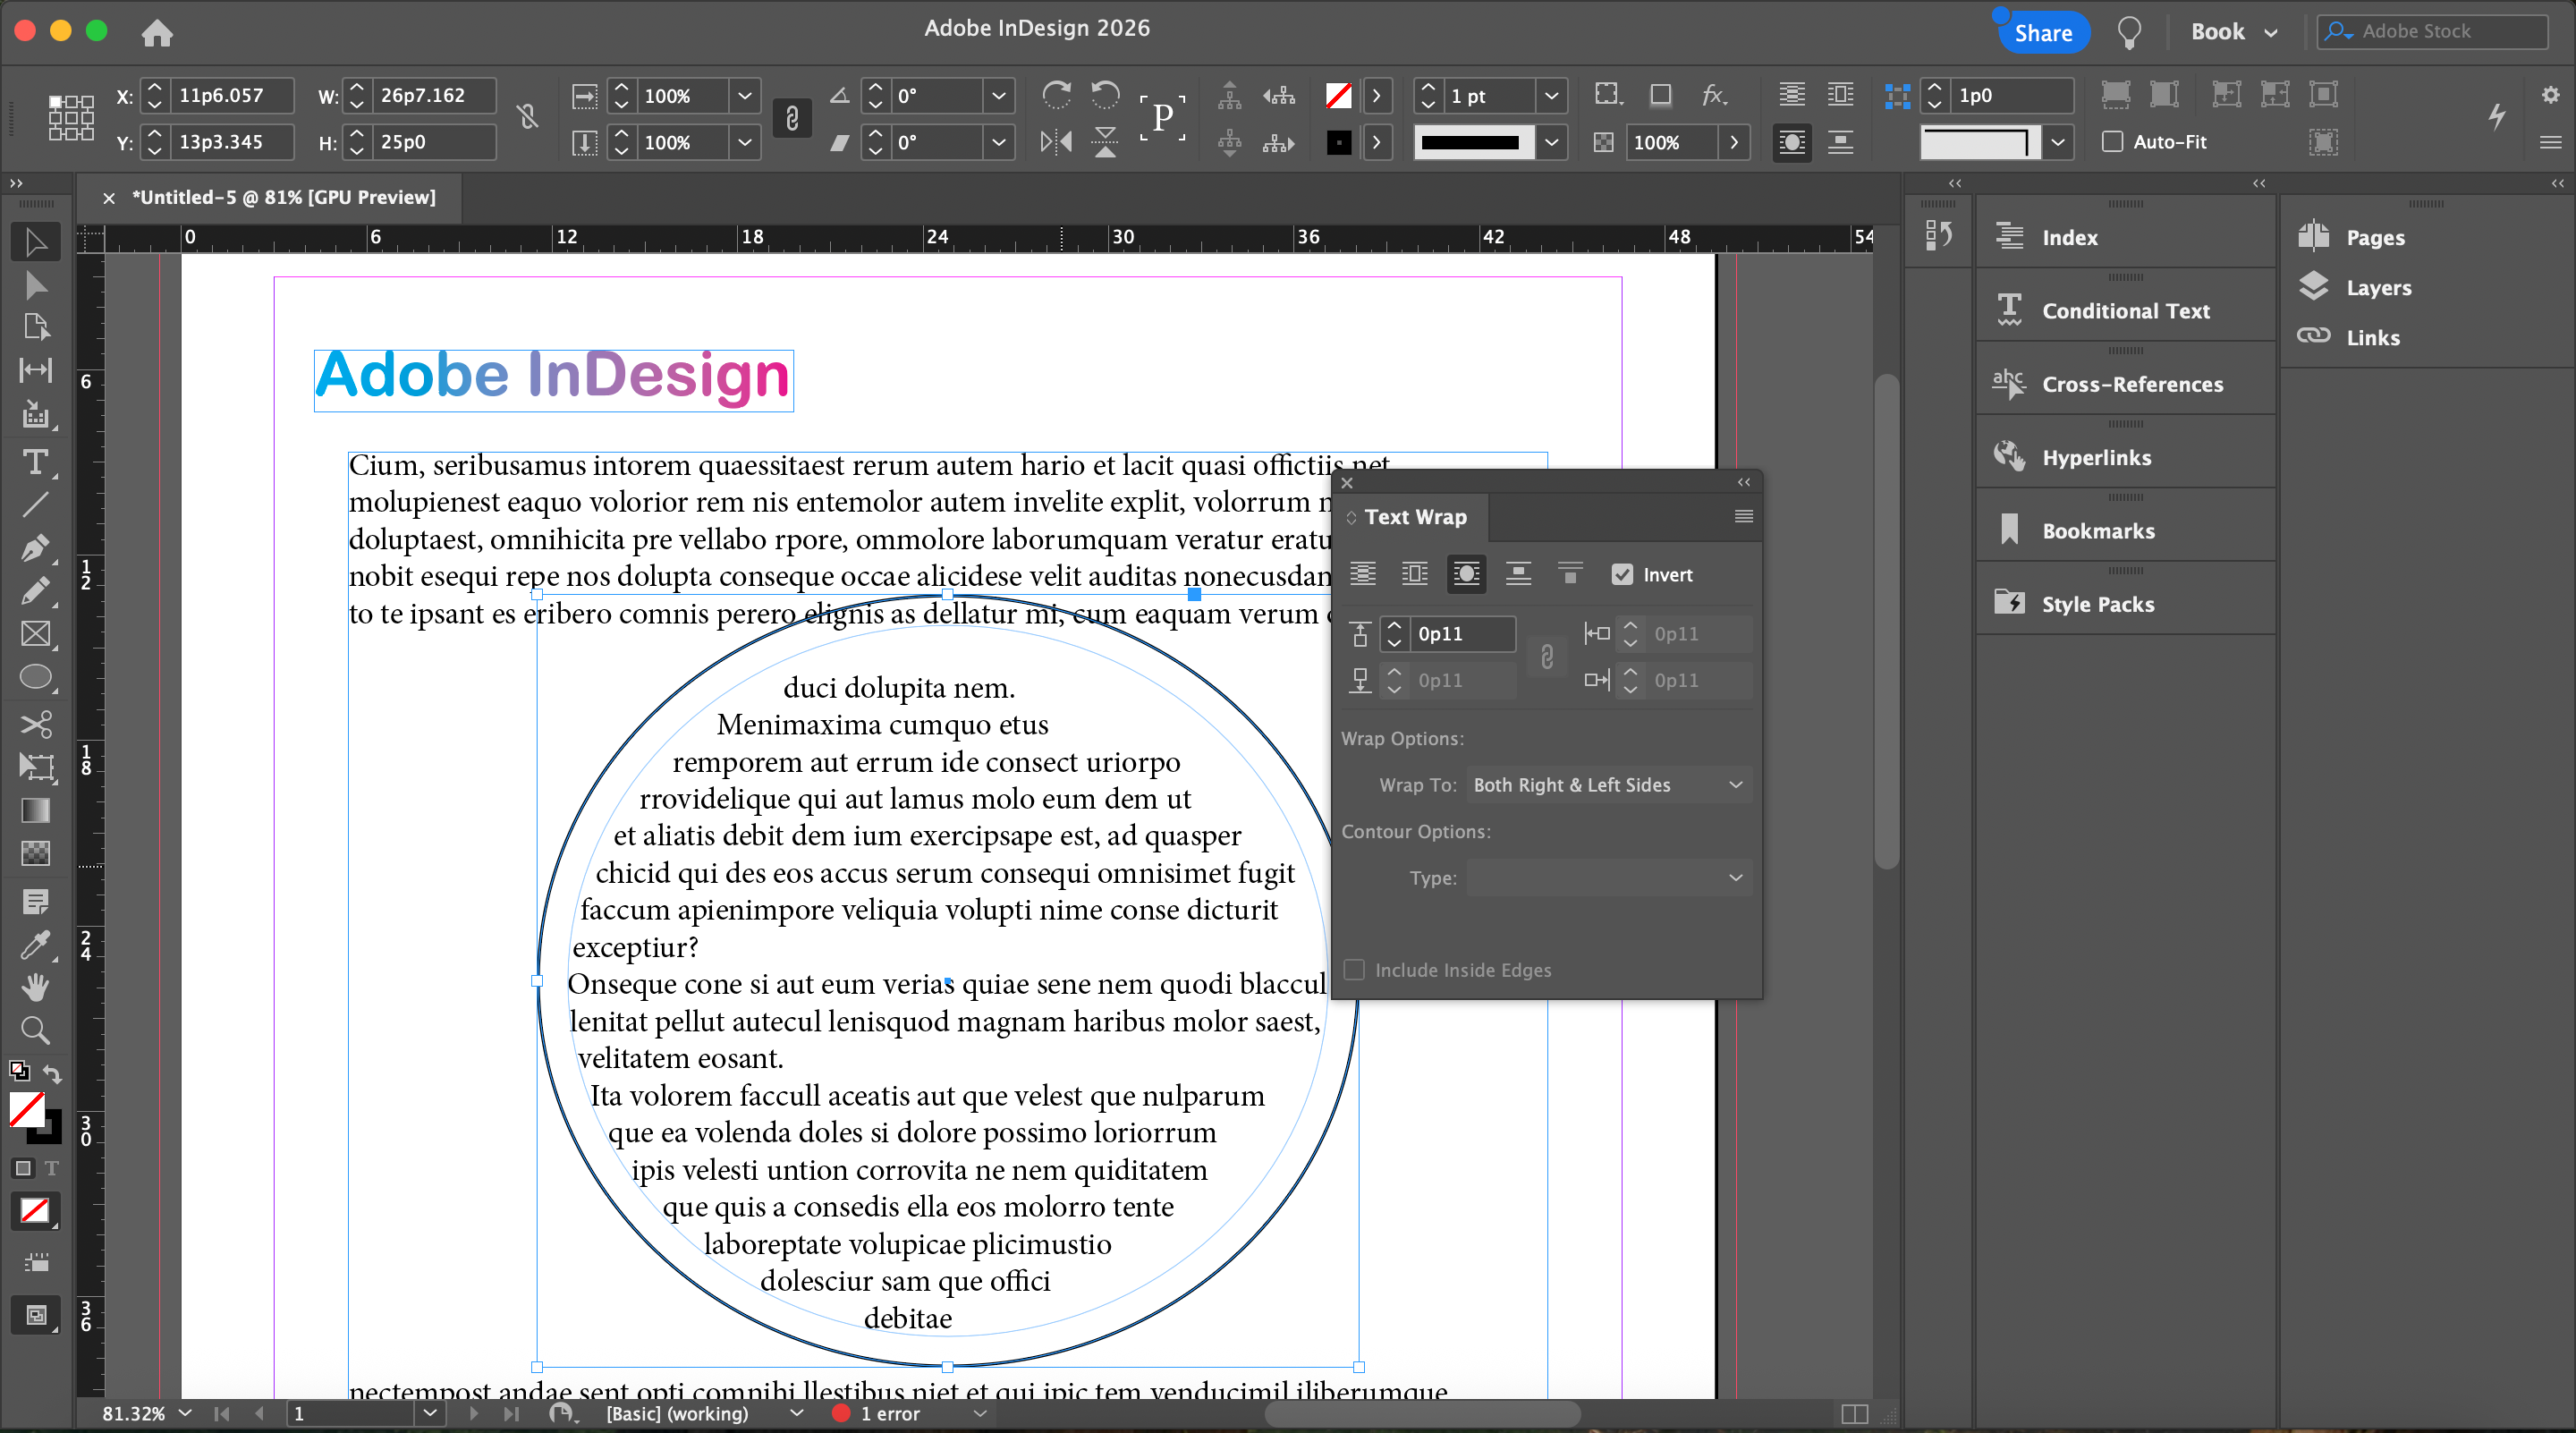Click the Fill color swatch
Screen dimensions: 2576x1433
(26, 1109)
